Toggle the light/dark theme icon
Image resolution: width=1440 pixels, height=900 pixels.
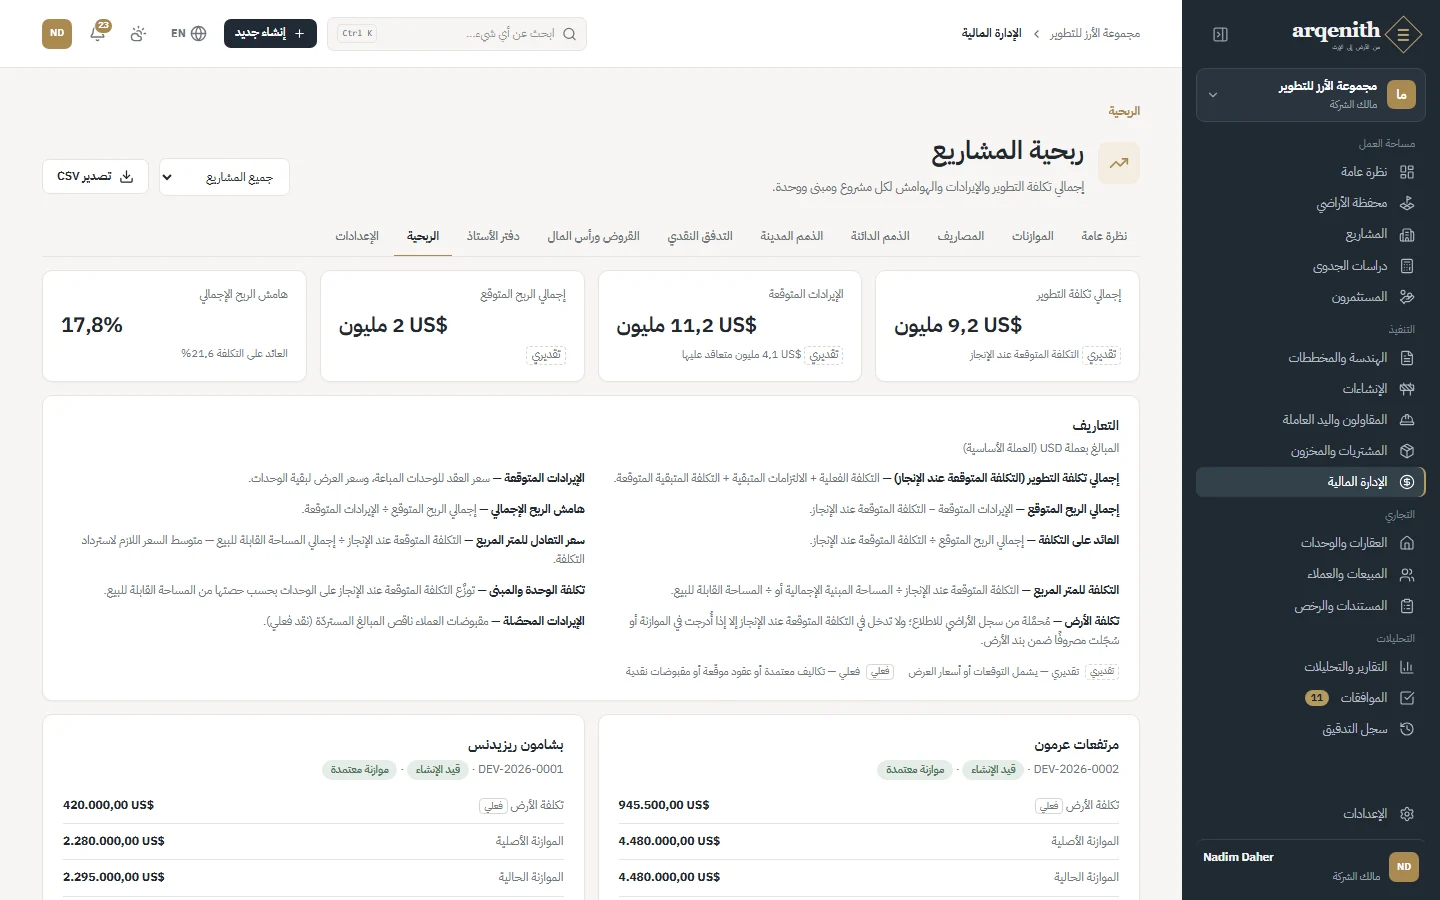point(138,33)
